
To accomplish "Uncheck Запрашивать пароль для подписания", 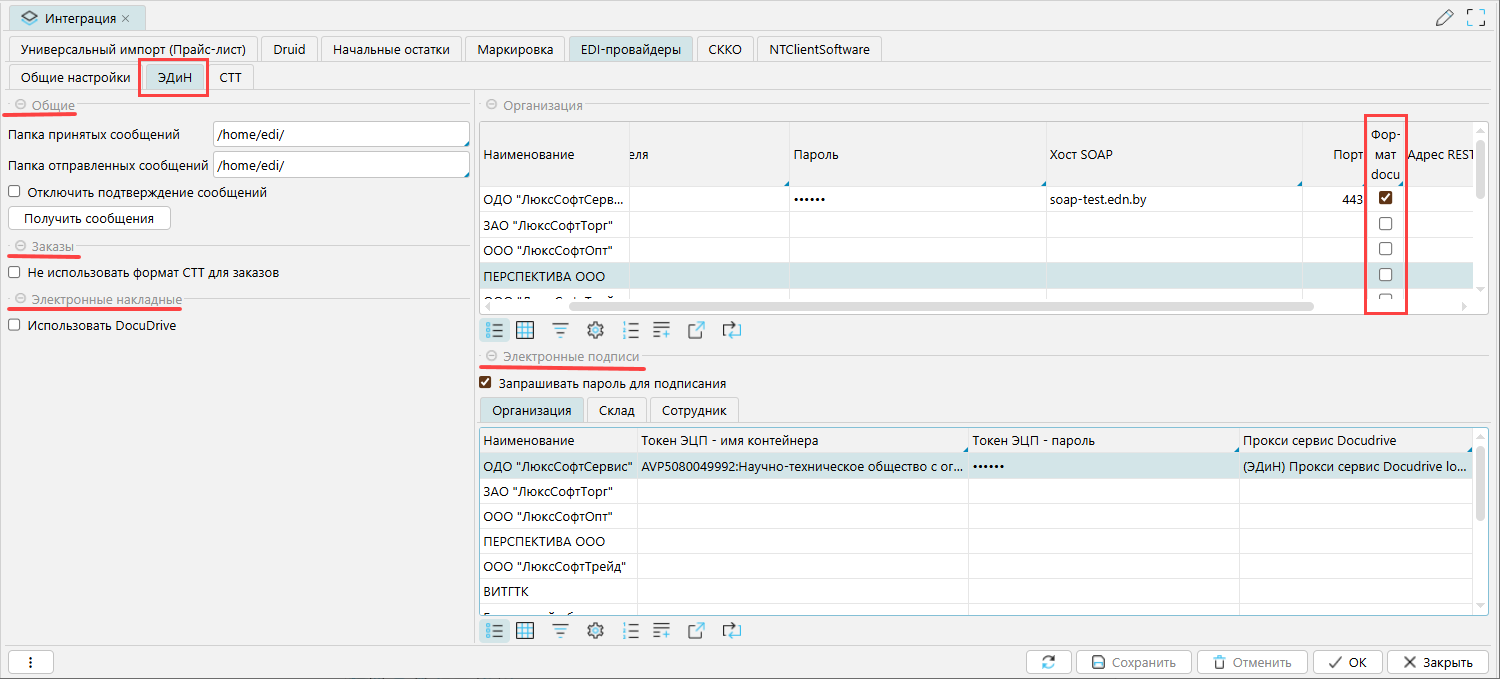I will (x=486, y=383).
